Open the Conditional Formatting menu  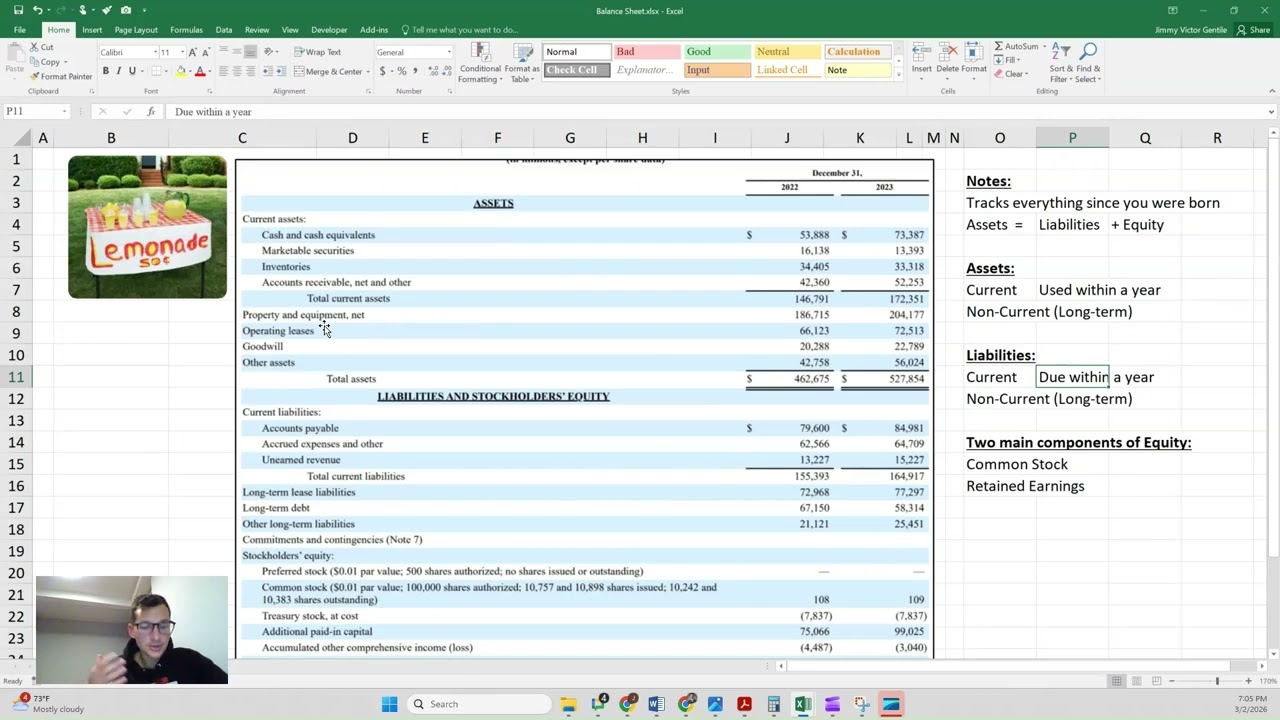[480, 63]
